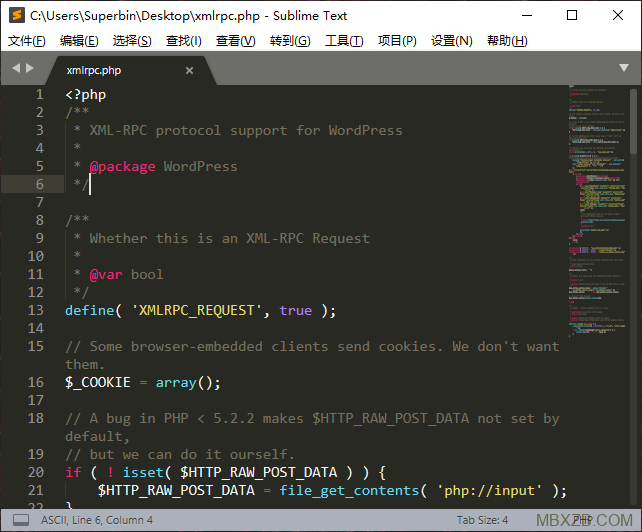This screenshot has width=642, height=532.
Task: Click the <?php opening tag
Action: coord(86,95)
